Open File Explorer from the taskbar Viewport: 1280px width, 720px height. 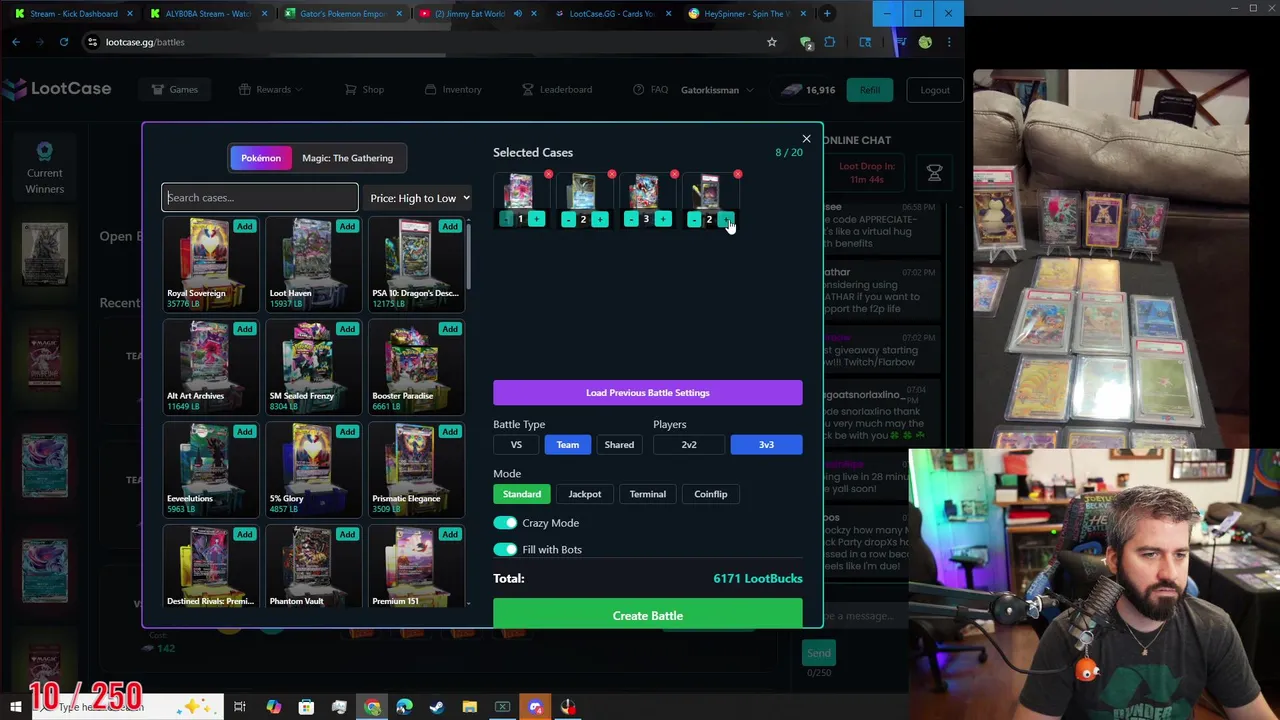click(470, 707)
